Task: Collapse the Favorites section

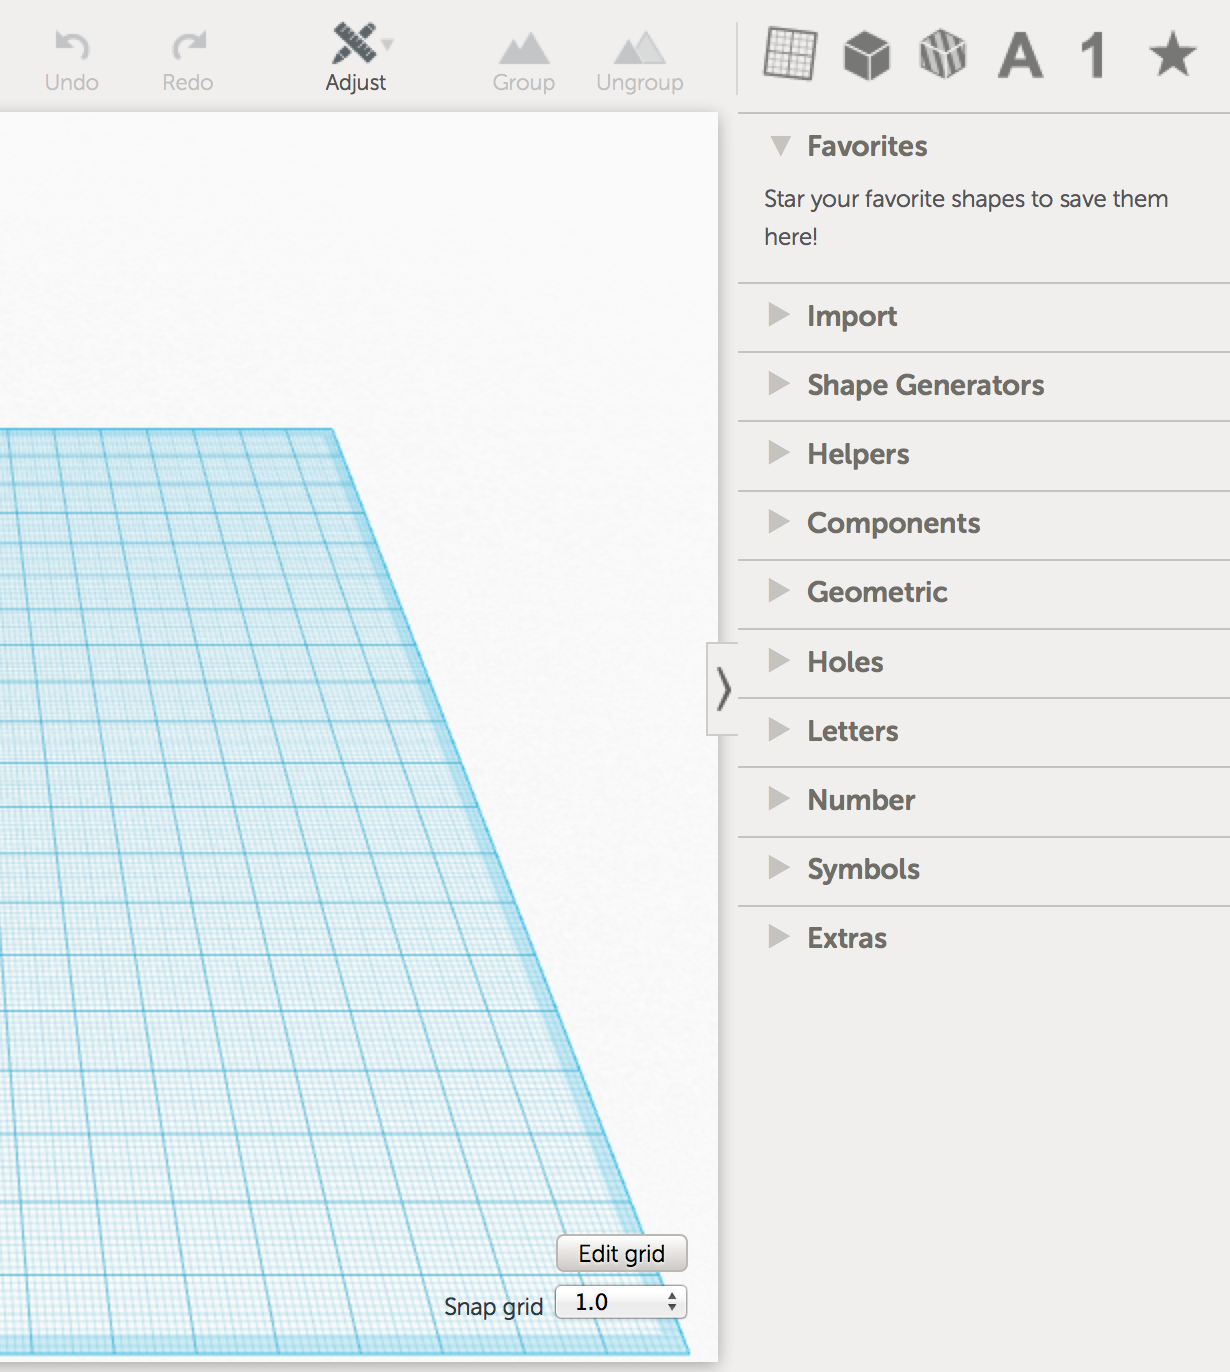Action: click(779, 146)
